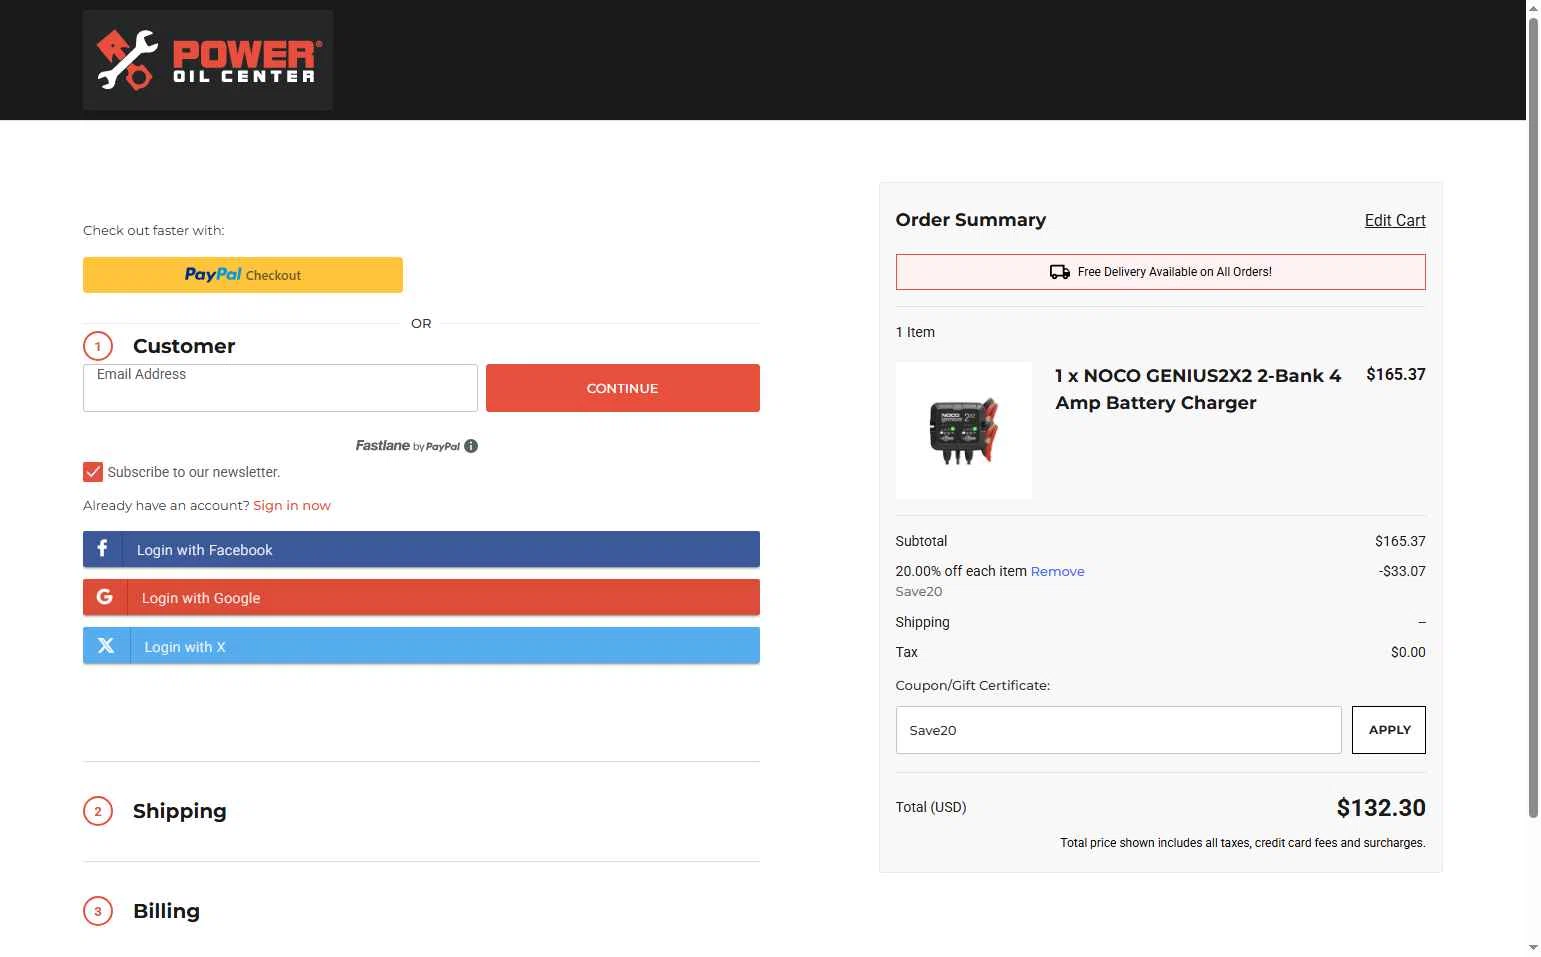Viewport: 1541px width, 957px height.
Task: Login with X
Action: [421, 646]
